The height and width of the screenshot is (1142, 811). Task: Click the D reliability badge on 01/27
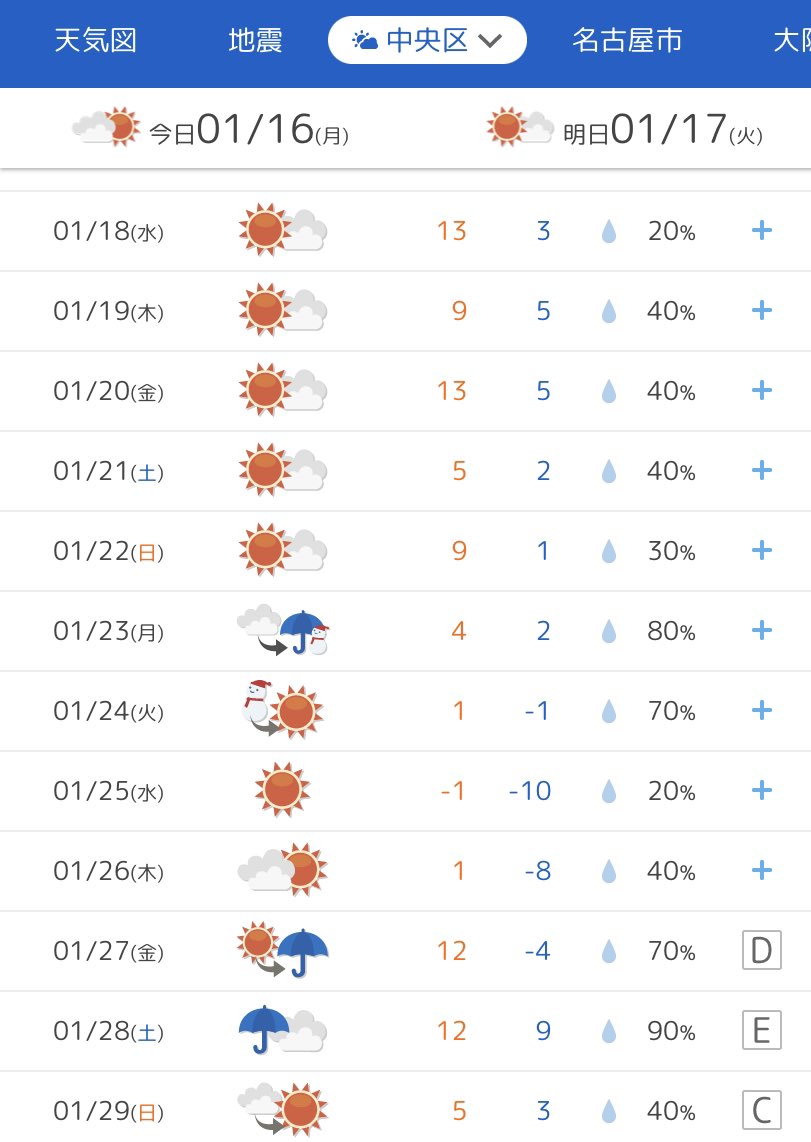click(x=761, y=950)
